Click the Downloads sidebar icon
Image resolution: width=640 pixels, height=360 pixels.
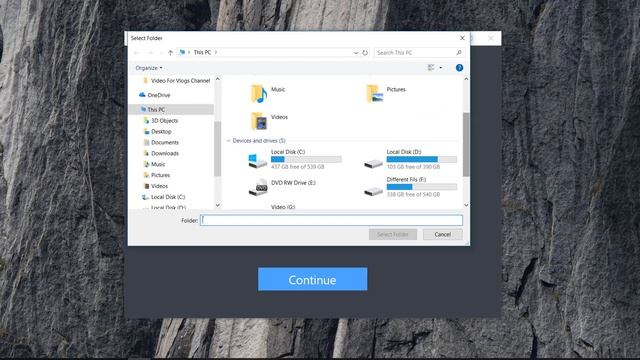[x=146, y=153]
